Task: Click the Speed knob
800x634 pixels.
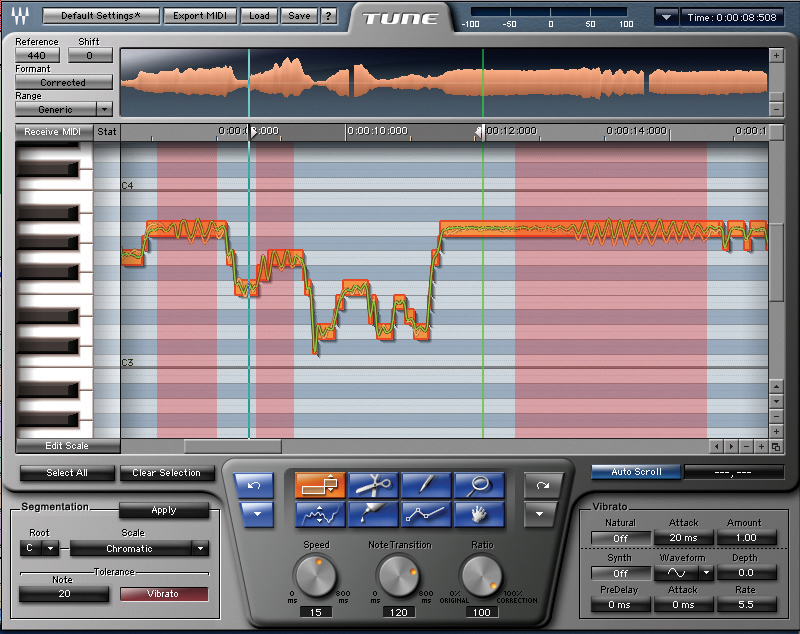Action: click(313, 575)
